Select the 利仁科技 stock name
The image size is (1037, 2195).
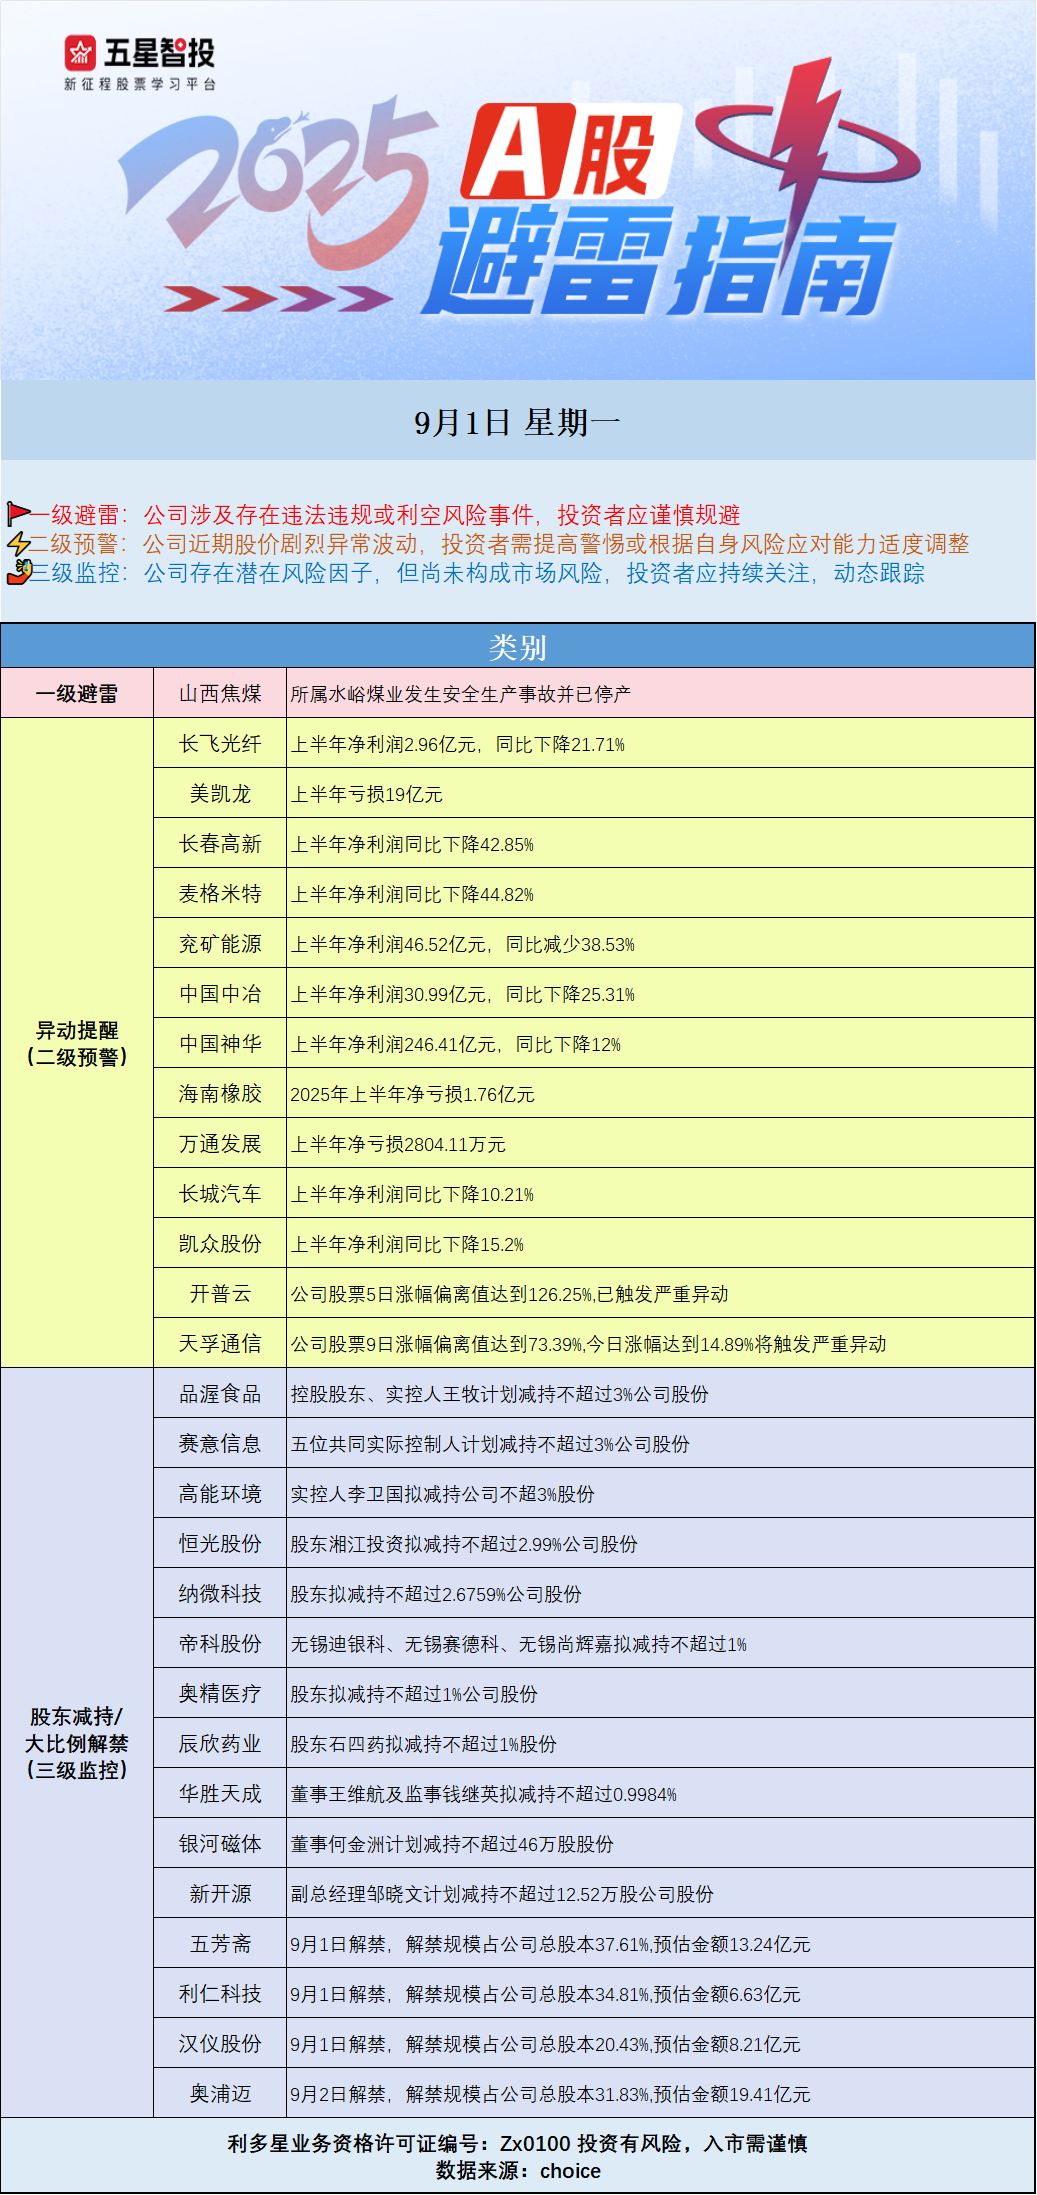[x=220, y=1993]
